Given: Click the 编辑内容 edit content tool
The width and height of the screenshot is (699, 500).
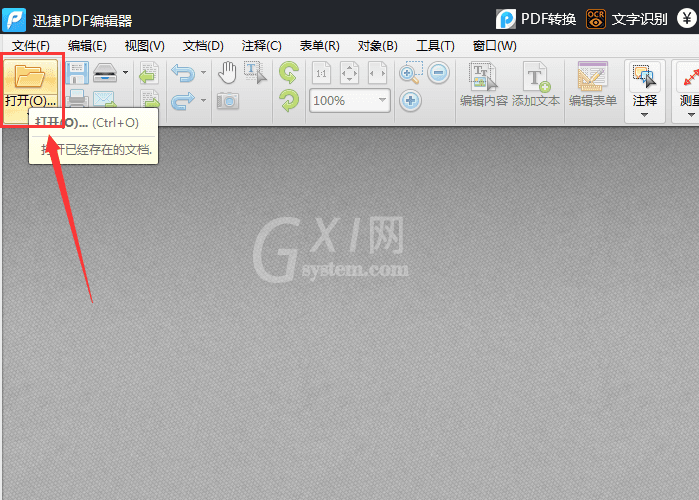Looking at the screenshot, I should pos(484,85).
